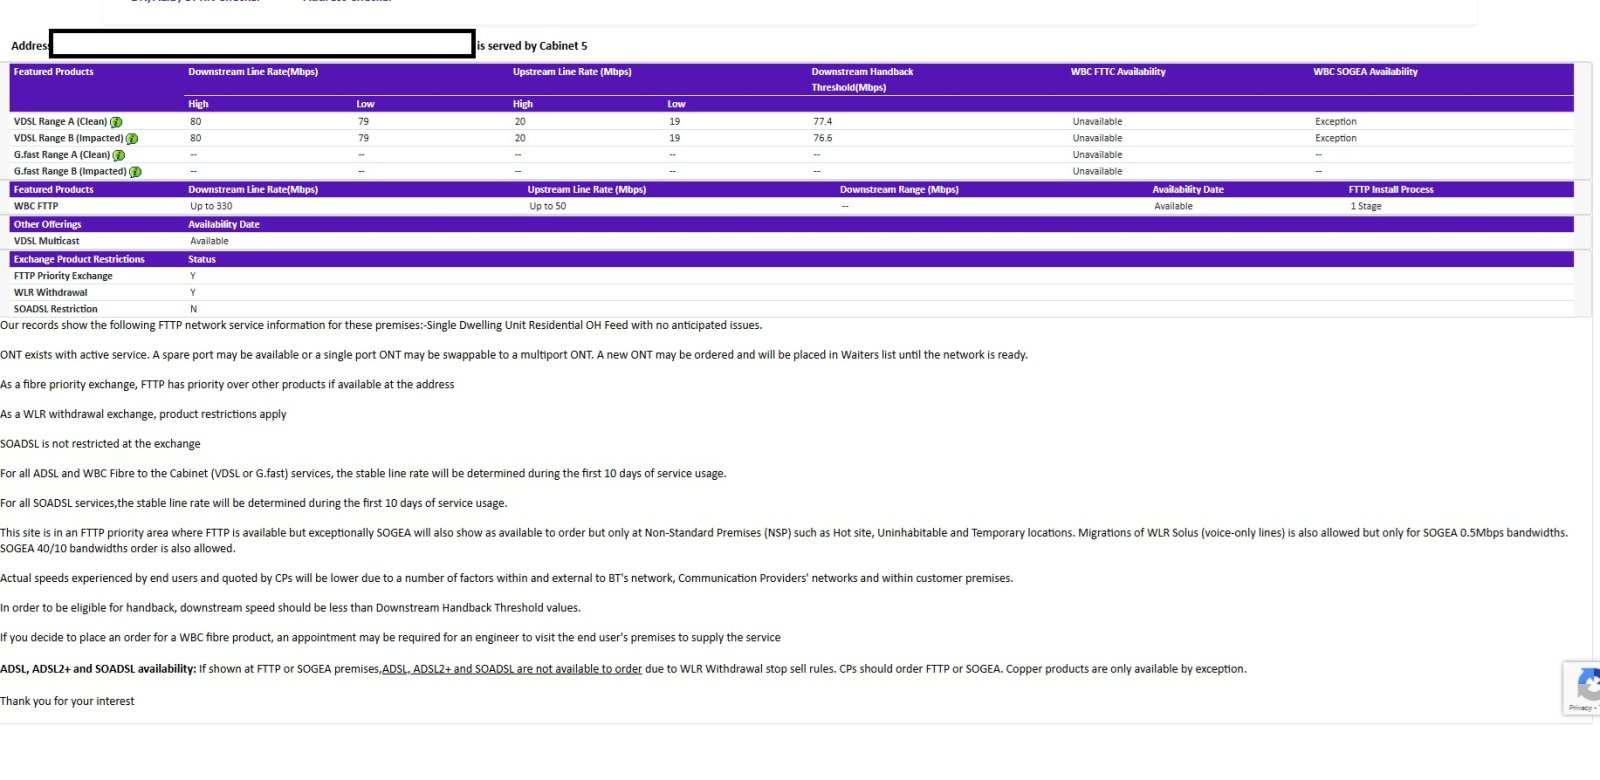This screenshot has height=780, width=1600.
Task: Click the 'WLR Withdrawal' restriction row
Action: pos(50,293)
